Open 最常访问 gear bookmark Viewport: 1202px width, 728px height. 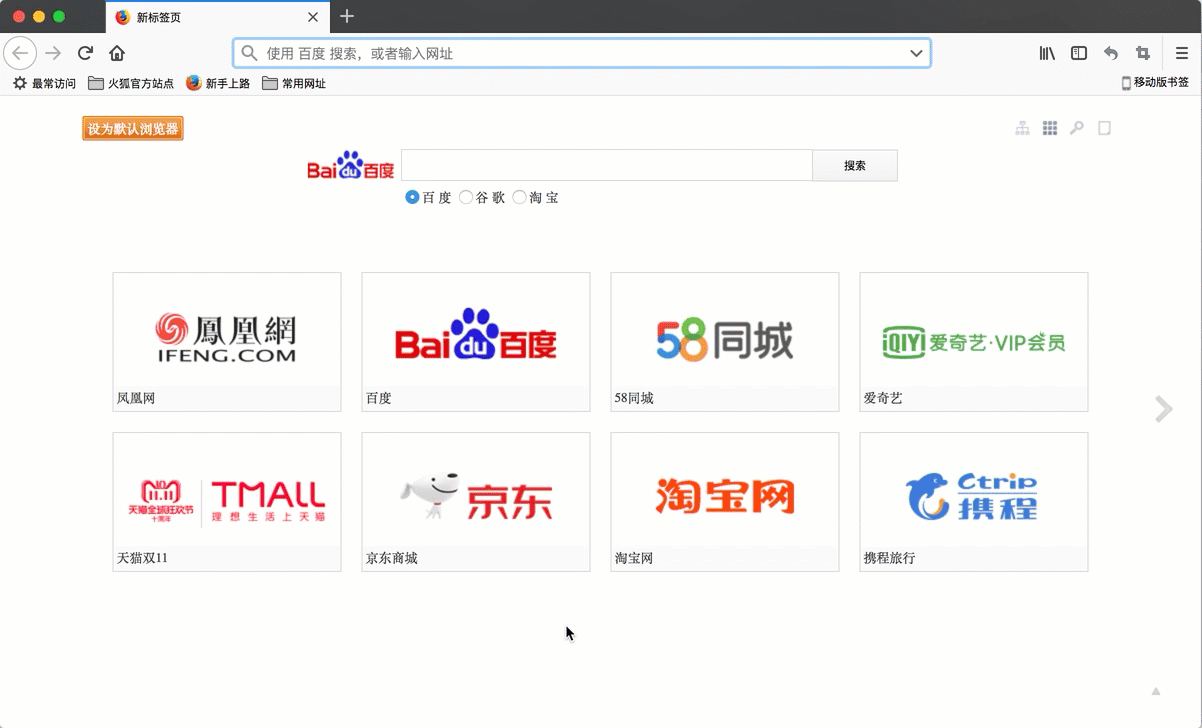(x=44, y=83)
